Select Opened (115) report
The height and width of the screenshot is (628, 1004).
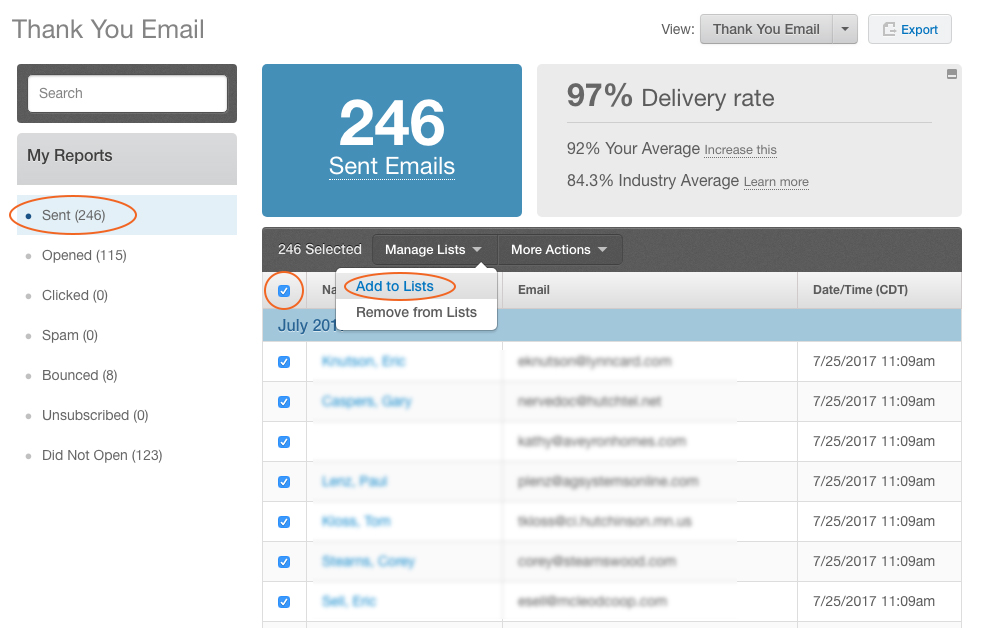click(x=84, y=255)
